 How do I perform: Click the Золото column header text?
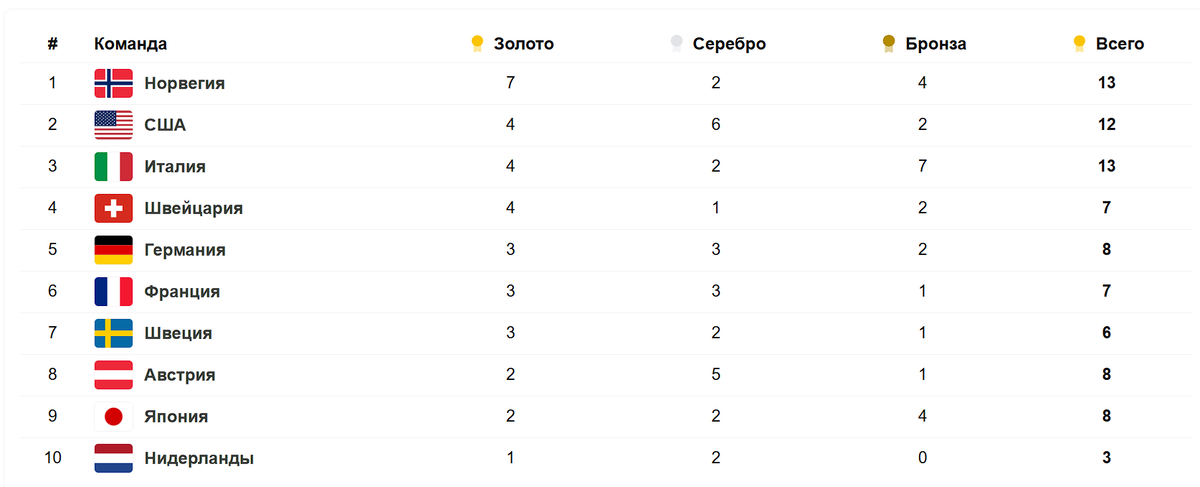pyautogui.click(x=524, y=44)
